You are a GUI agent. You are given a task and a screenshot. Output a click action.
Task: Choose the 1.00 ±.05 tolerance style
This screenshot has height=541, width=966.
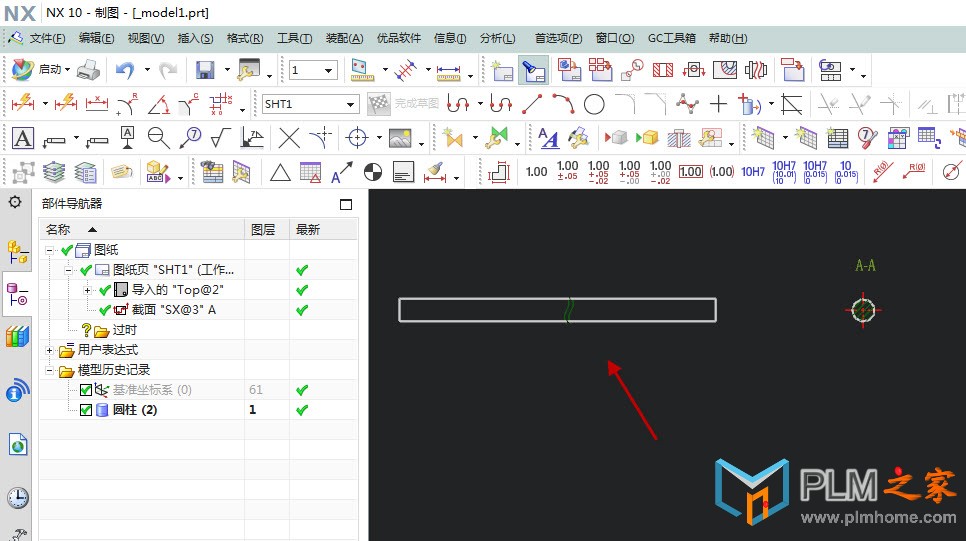[567, 172]
